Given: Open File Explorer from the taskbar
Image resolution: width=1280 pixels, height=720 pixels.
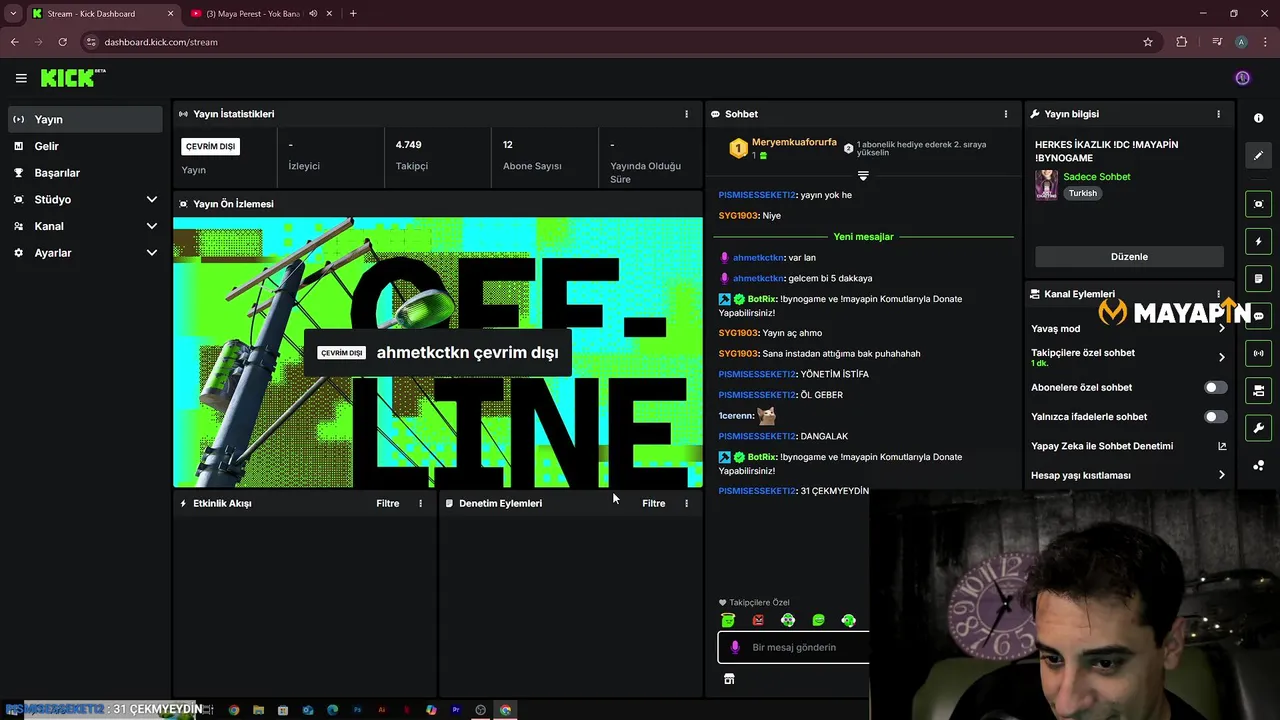Looking at the screenshot, I should pos(258,710).
